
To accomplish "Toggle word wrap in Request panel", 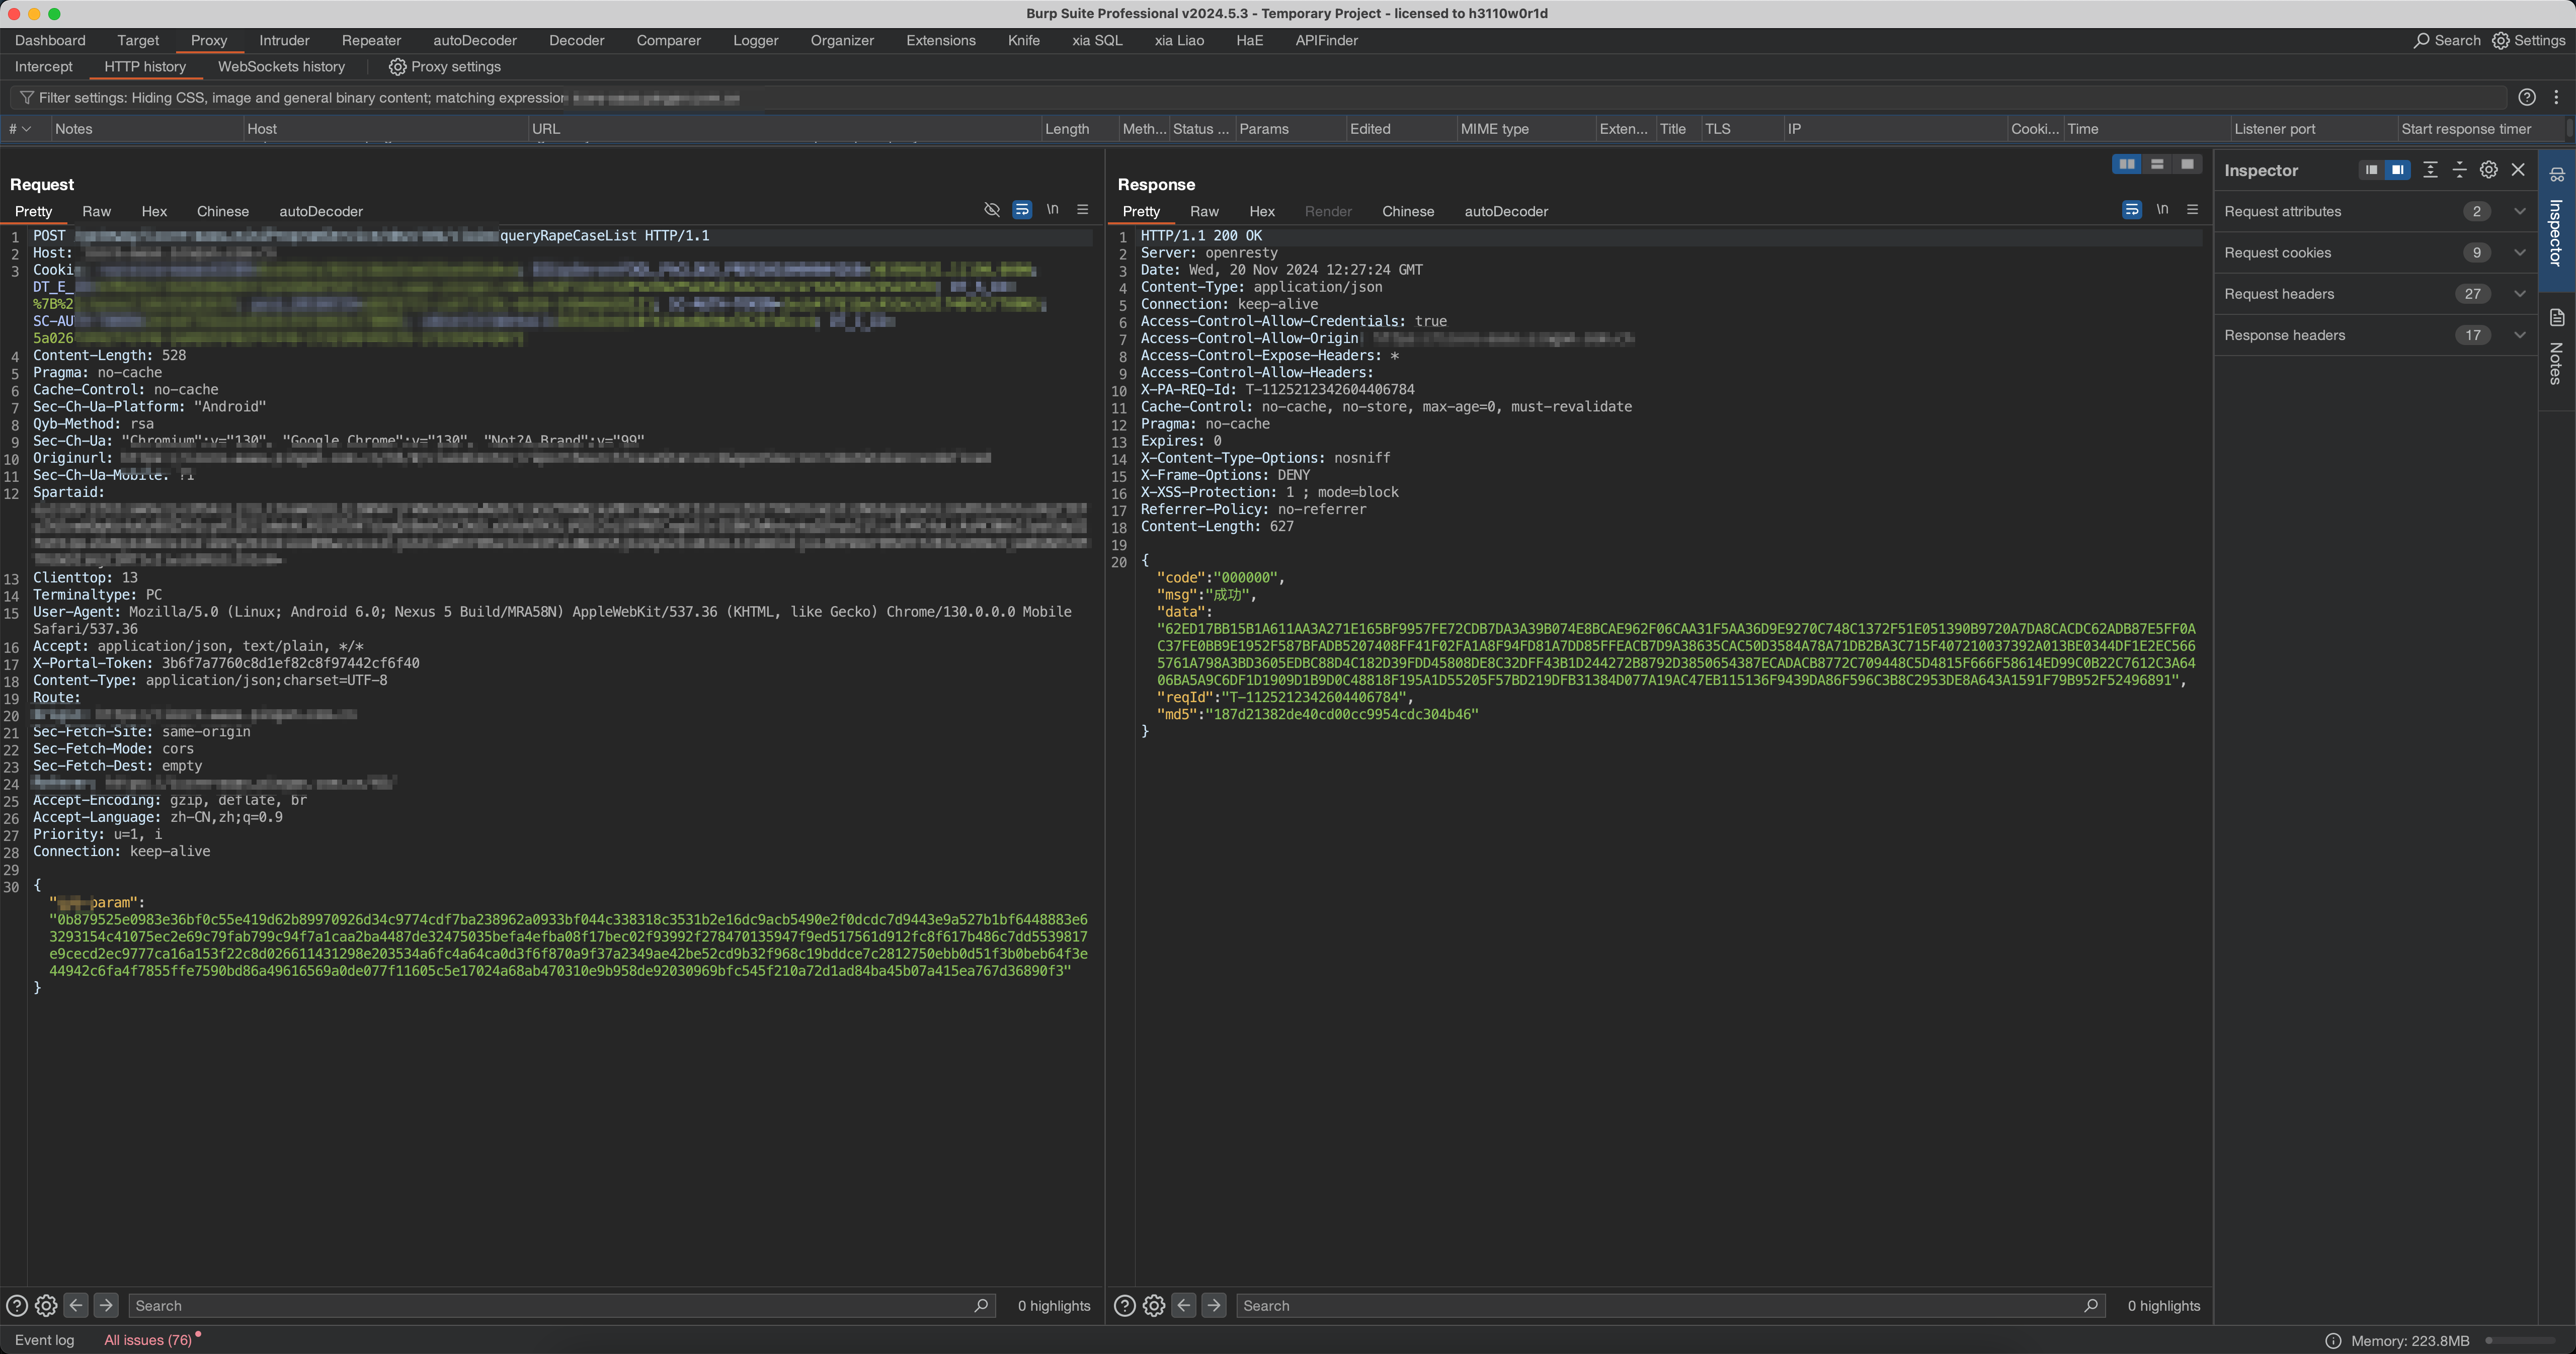I will tap(1022, 210).
